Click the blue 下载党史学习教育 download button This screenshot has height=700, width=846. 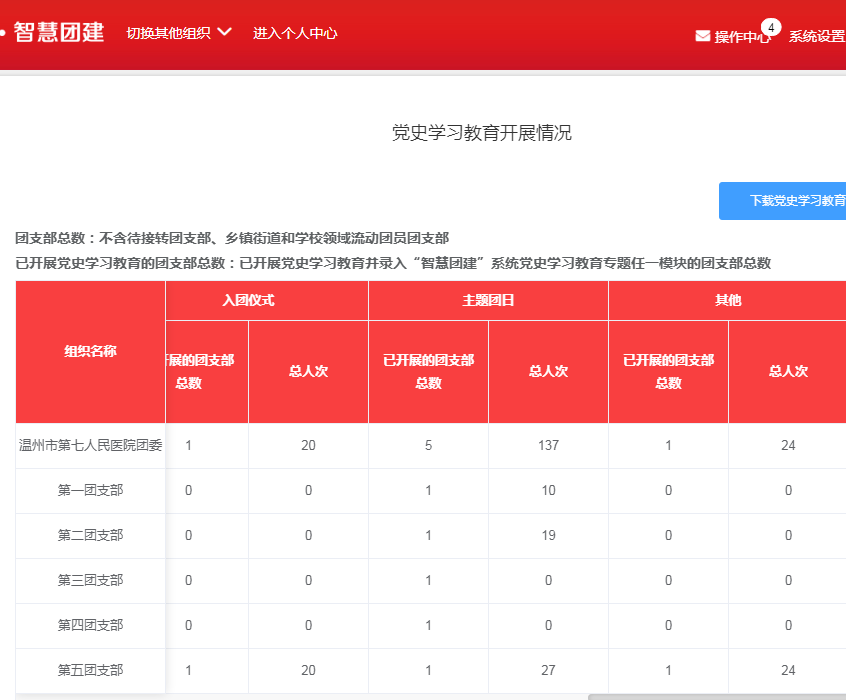click(x=783, y=201)
